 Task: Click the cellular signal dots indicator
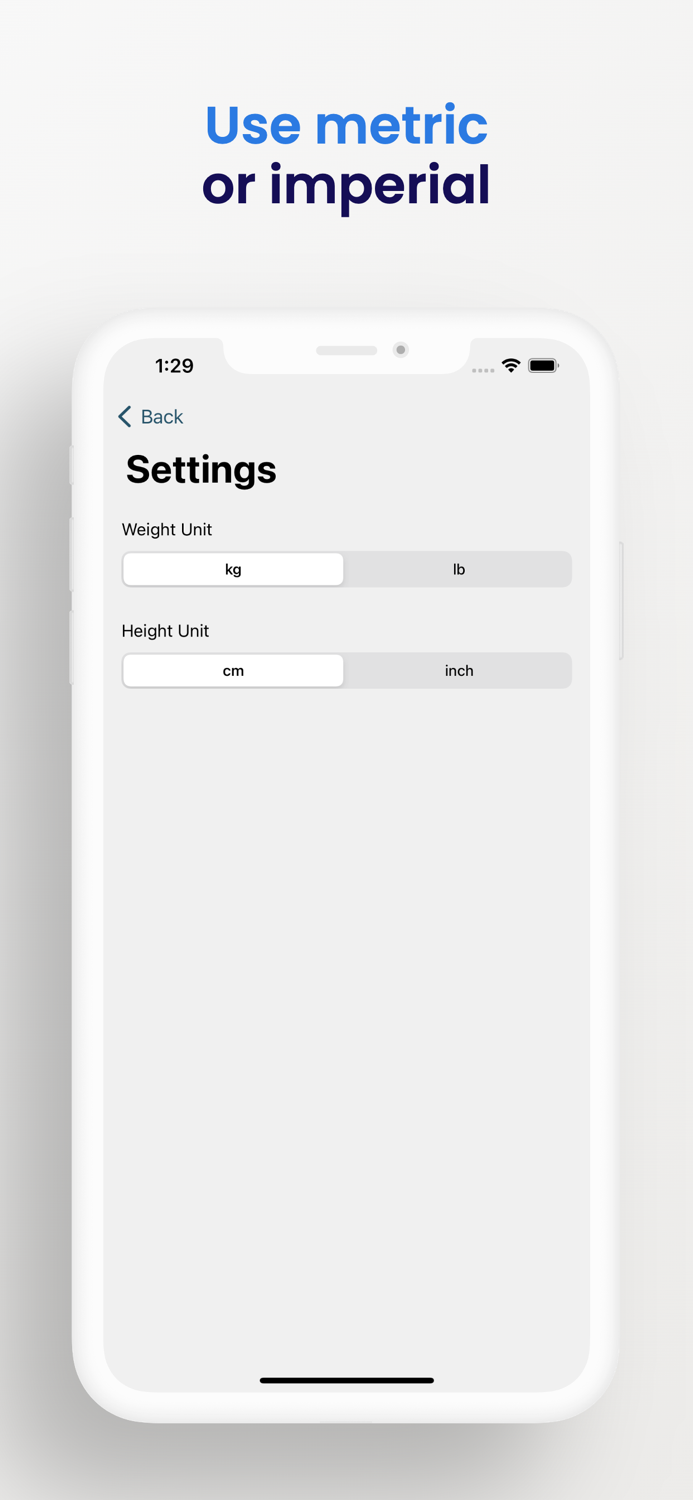click(483, 369)
